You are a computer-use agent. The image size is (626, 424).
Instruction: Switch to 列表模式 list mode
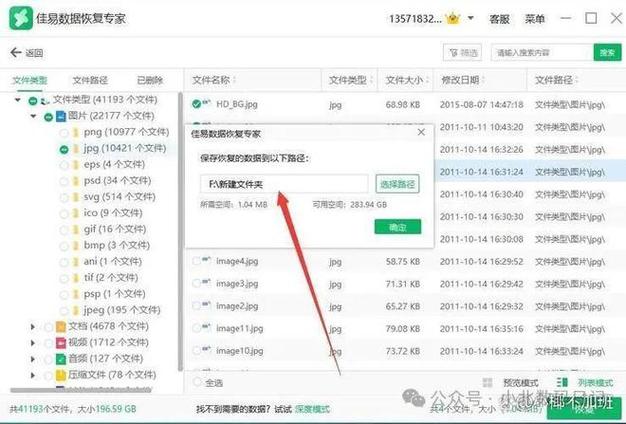(585, 383)
